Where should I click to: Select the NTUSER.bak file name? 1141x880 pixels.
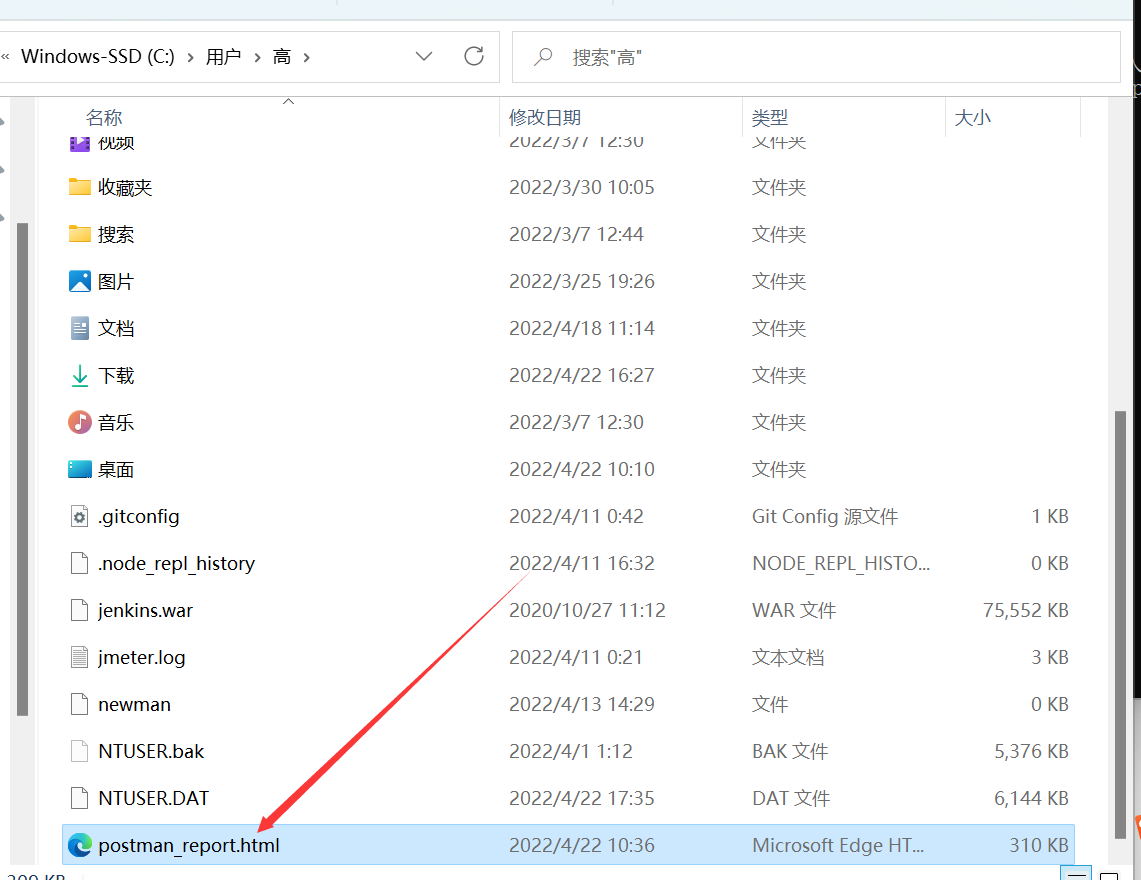coord(151,751)
